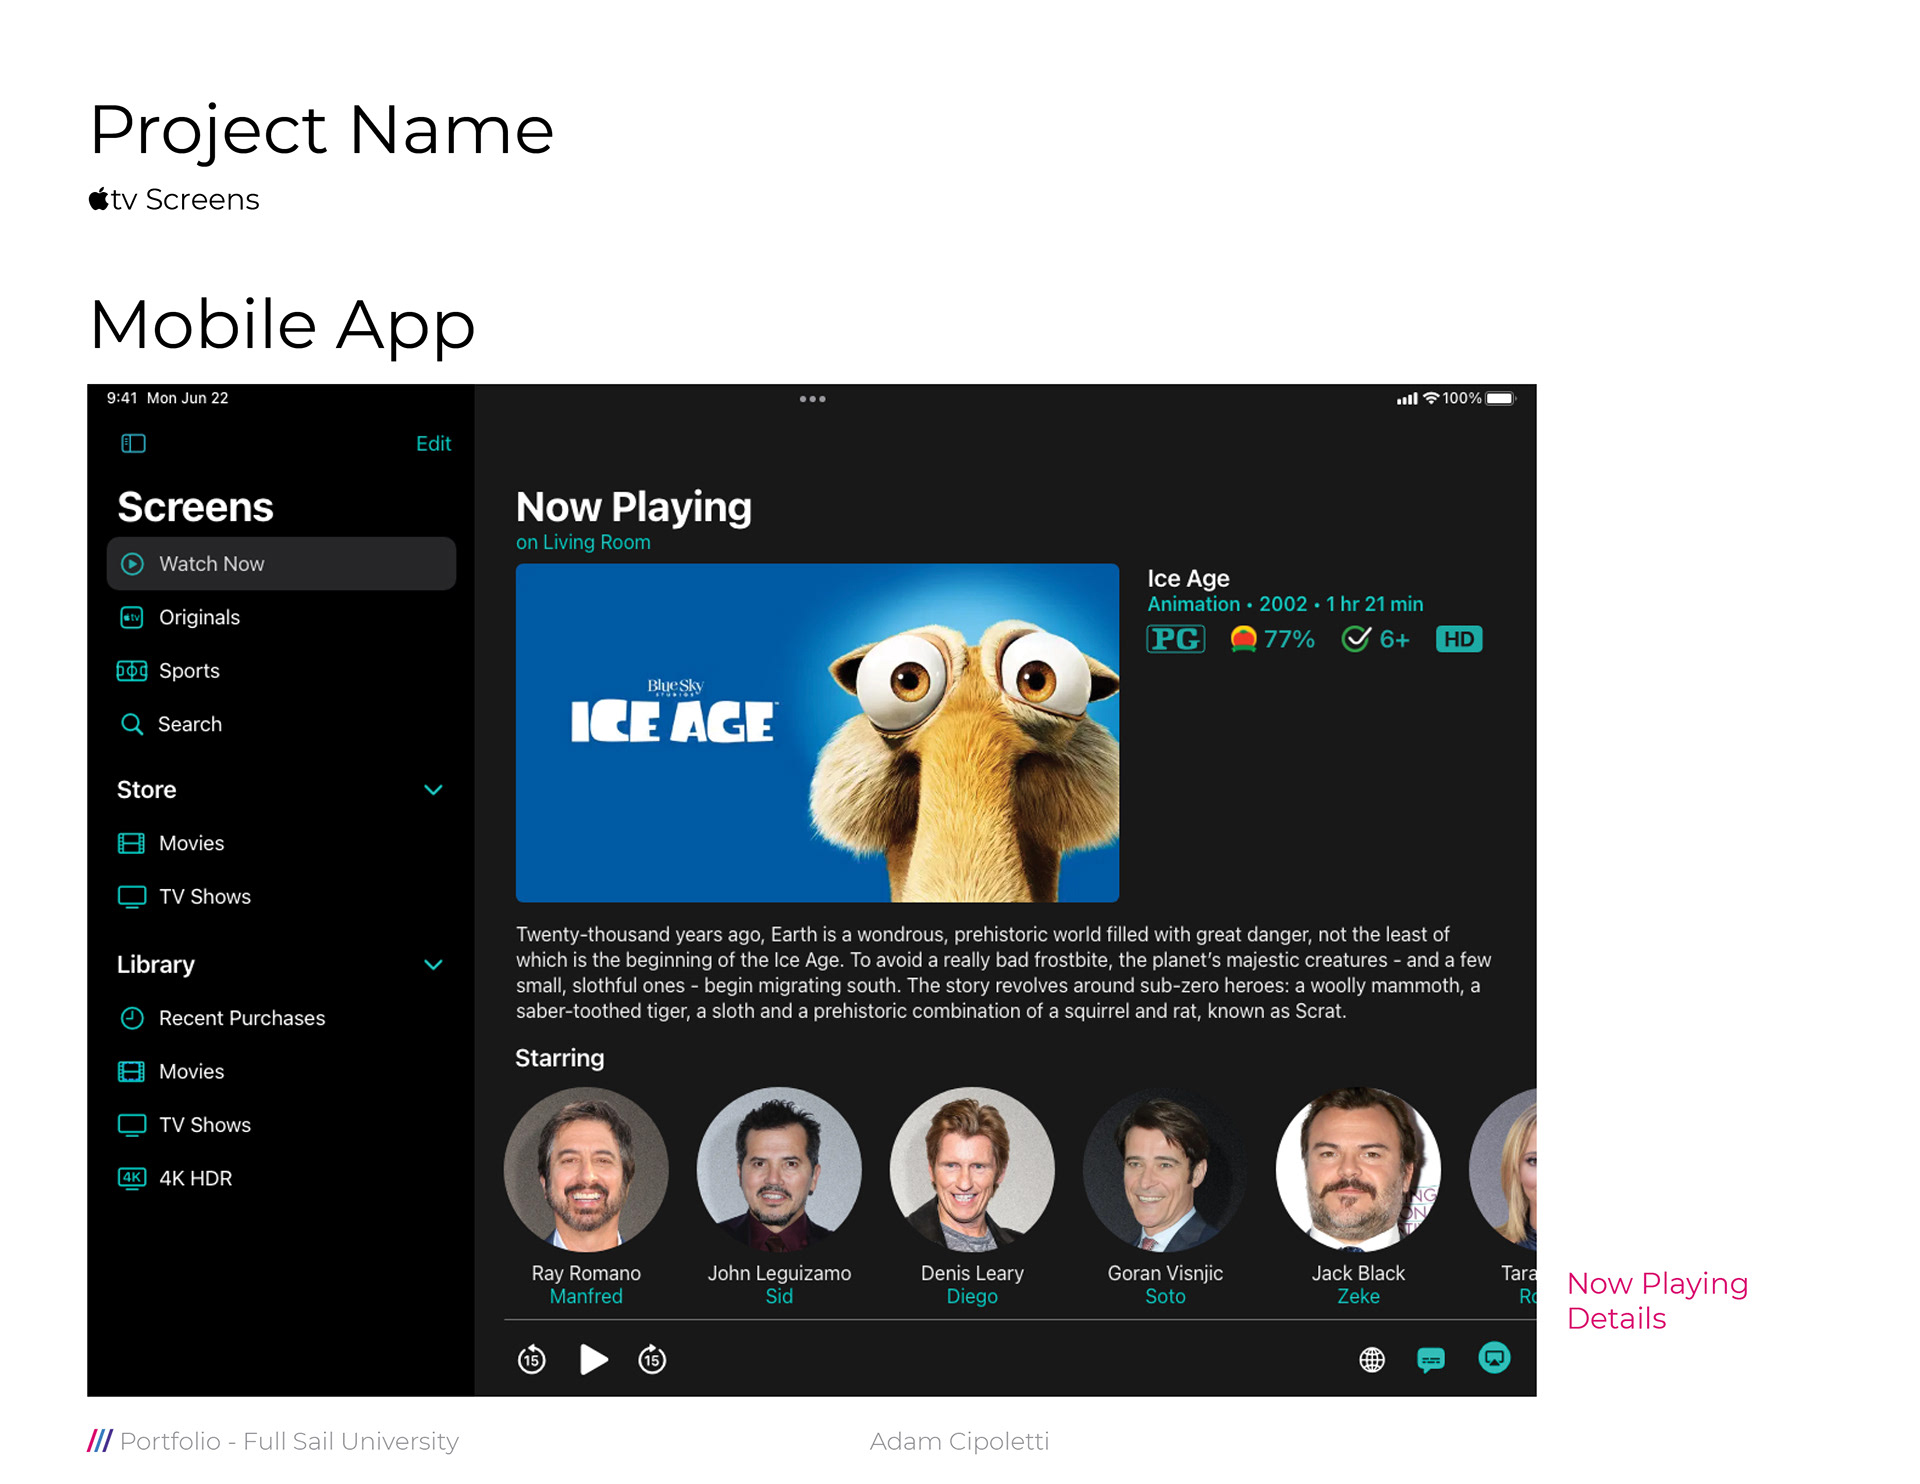The height and width of the screenshot is (1484, 1920).
Task: Click the Search magnifier icon
Action: (132, 724)
